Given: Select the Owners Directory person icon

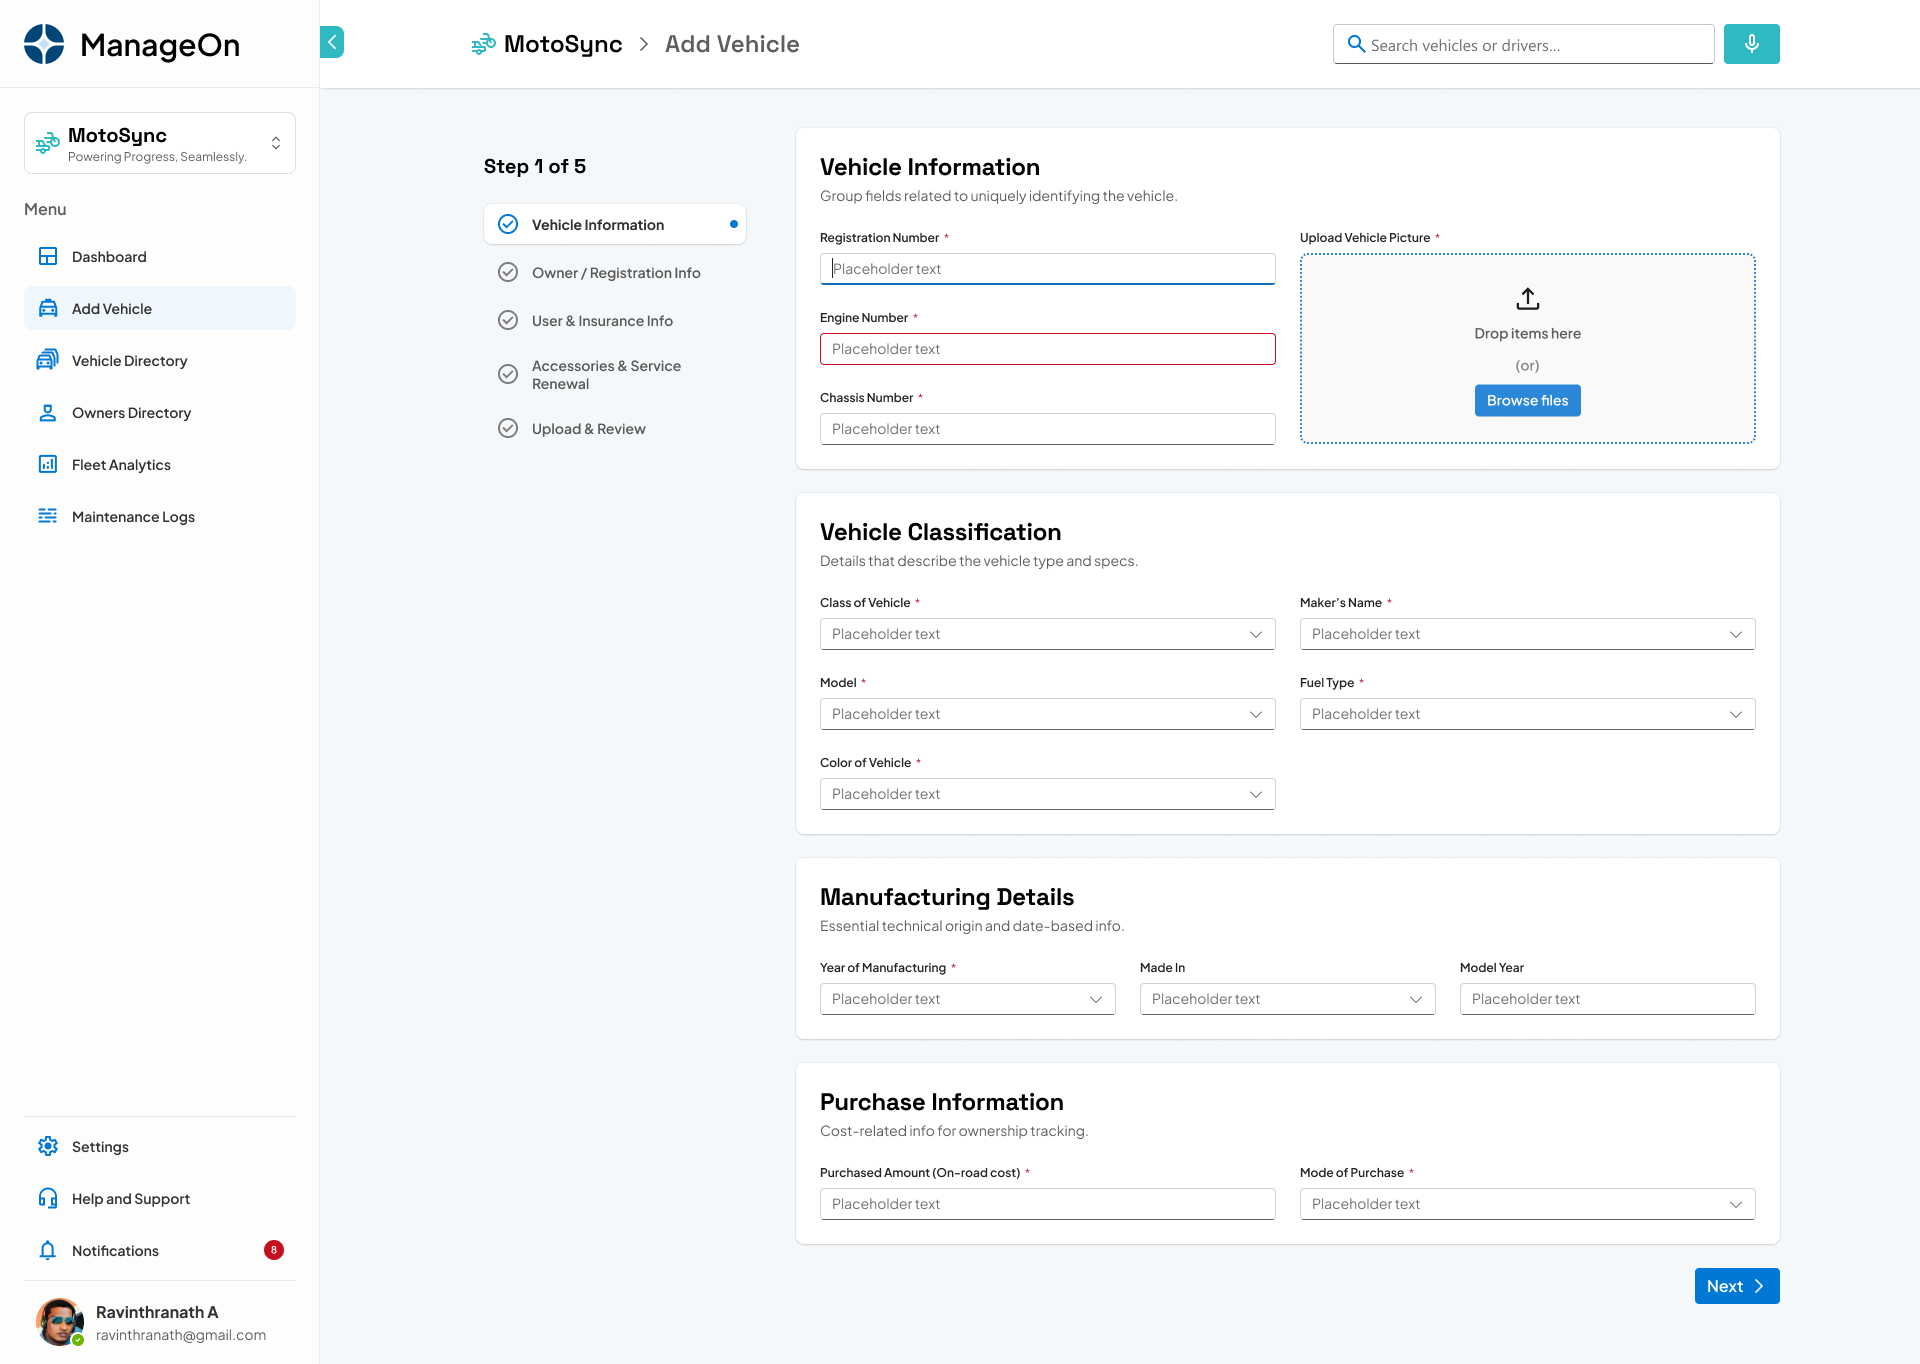Looking at the screenshot, I should click(48, 412).
